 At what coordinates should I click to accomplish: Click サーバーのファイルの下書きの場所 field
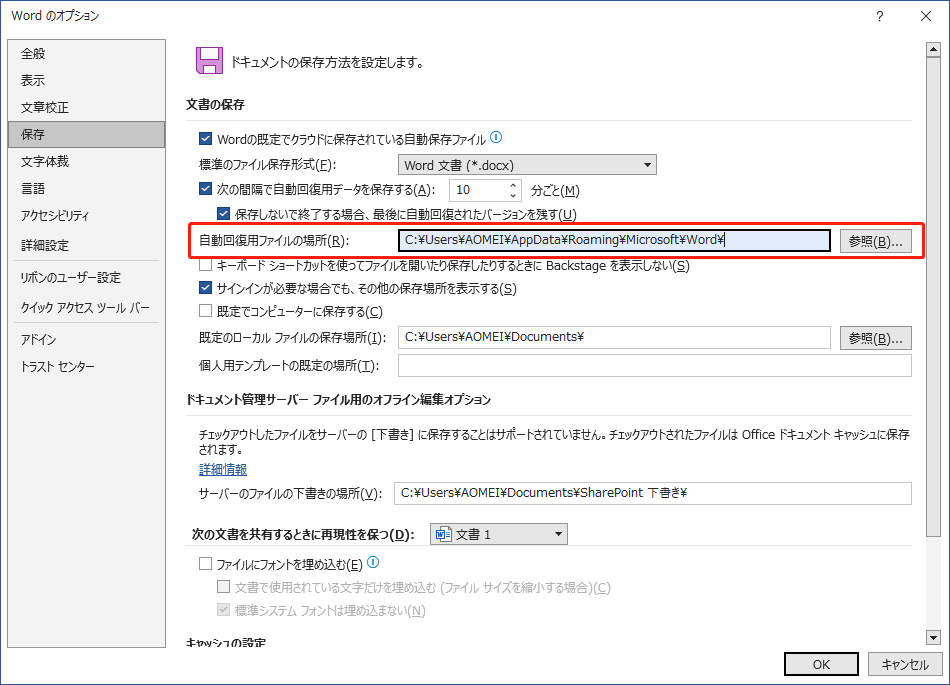pyautogui.click(x=653, y=493)
